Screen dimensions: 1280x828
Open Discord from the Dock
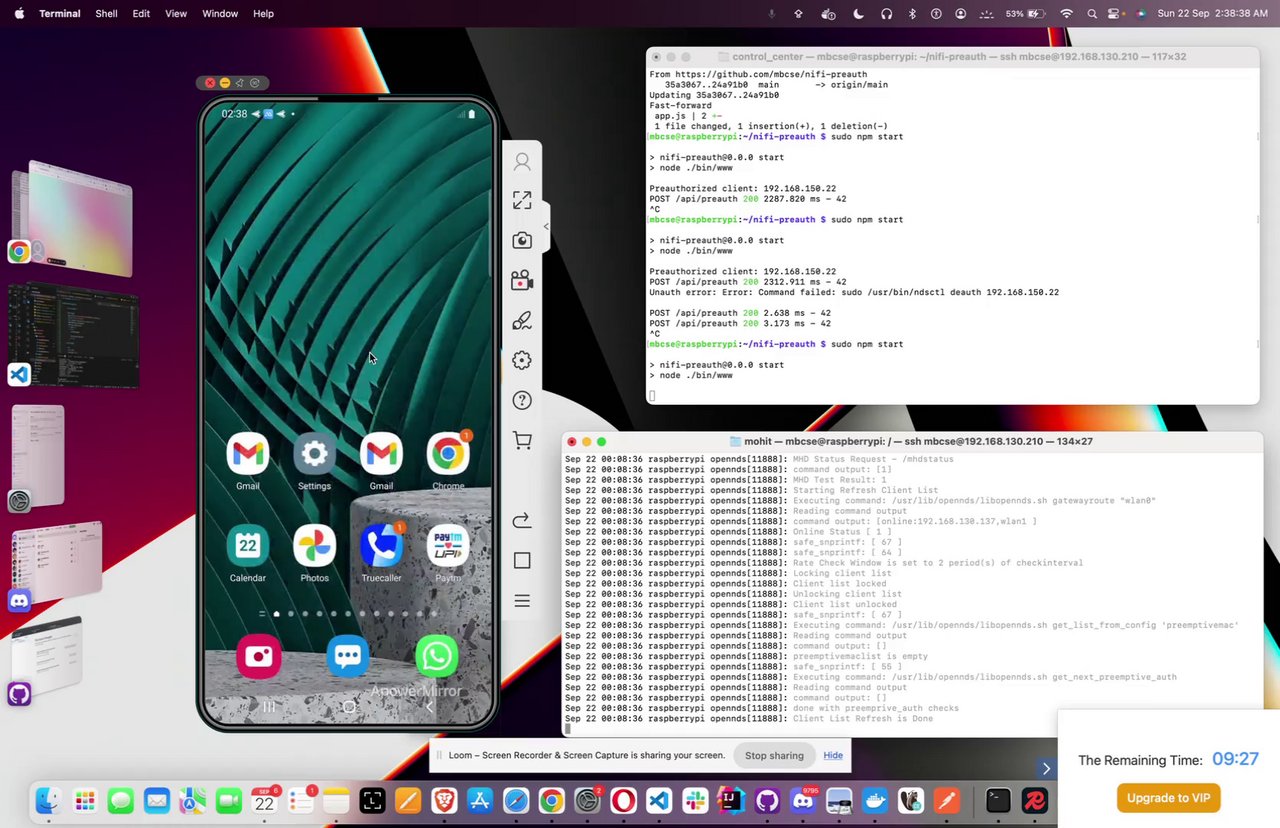coord(803,801)
